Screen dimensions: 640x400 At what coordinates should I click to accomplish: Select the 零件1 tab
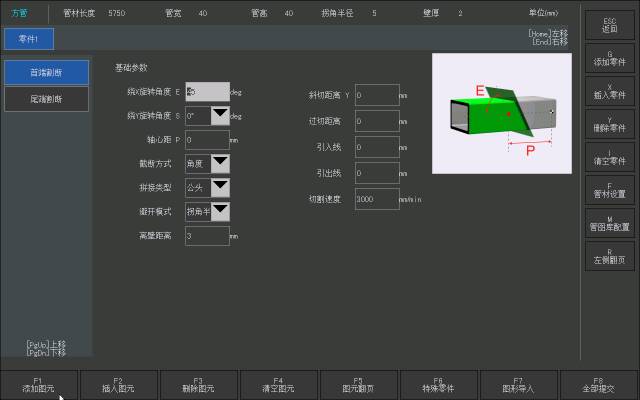pyautogui.click(x=29, y=39)
